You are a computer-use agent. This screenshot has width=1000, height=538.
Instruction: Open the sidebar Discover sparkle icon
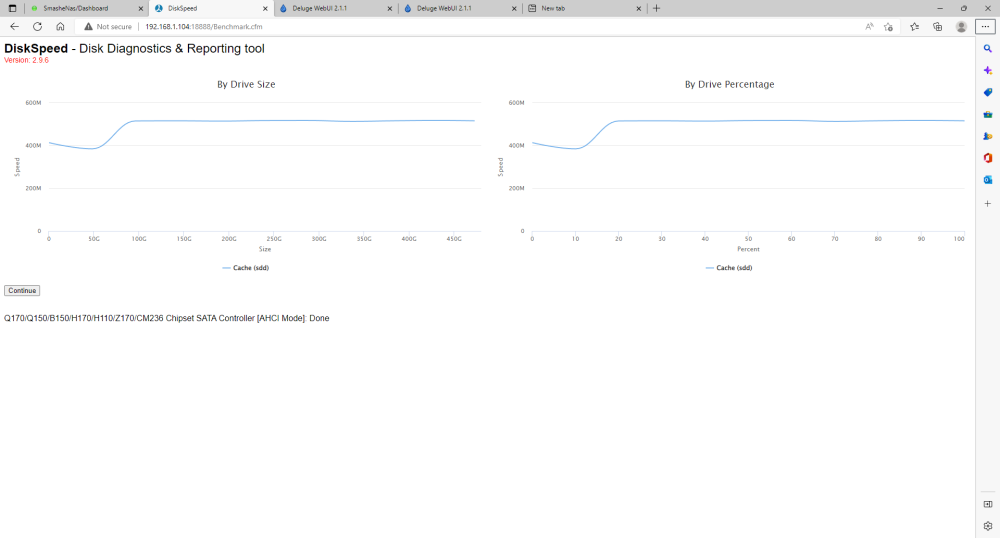pyautogui.click(x=988, y=70)
